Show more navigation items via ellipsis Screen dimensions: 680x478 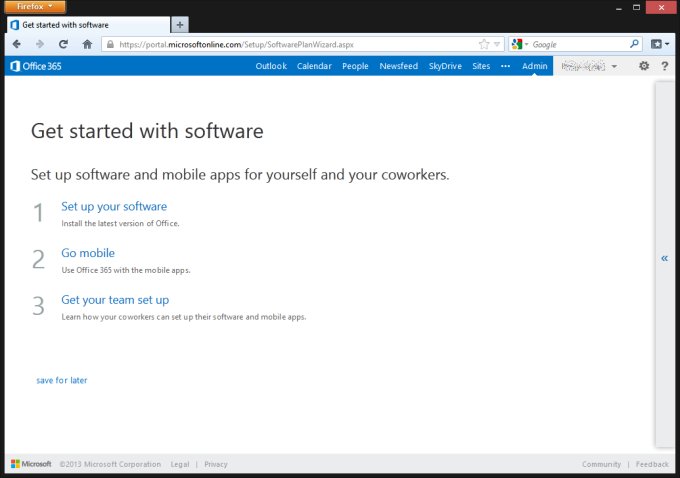505,66
